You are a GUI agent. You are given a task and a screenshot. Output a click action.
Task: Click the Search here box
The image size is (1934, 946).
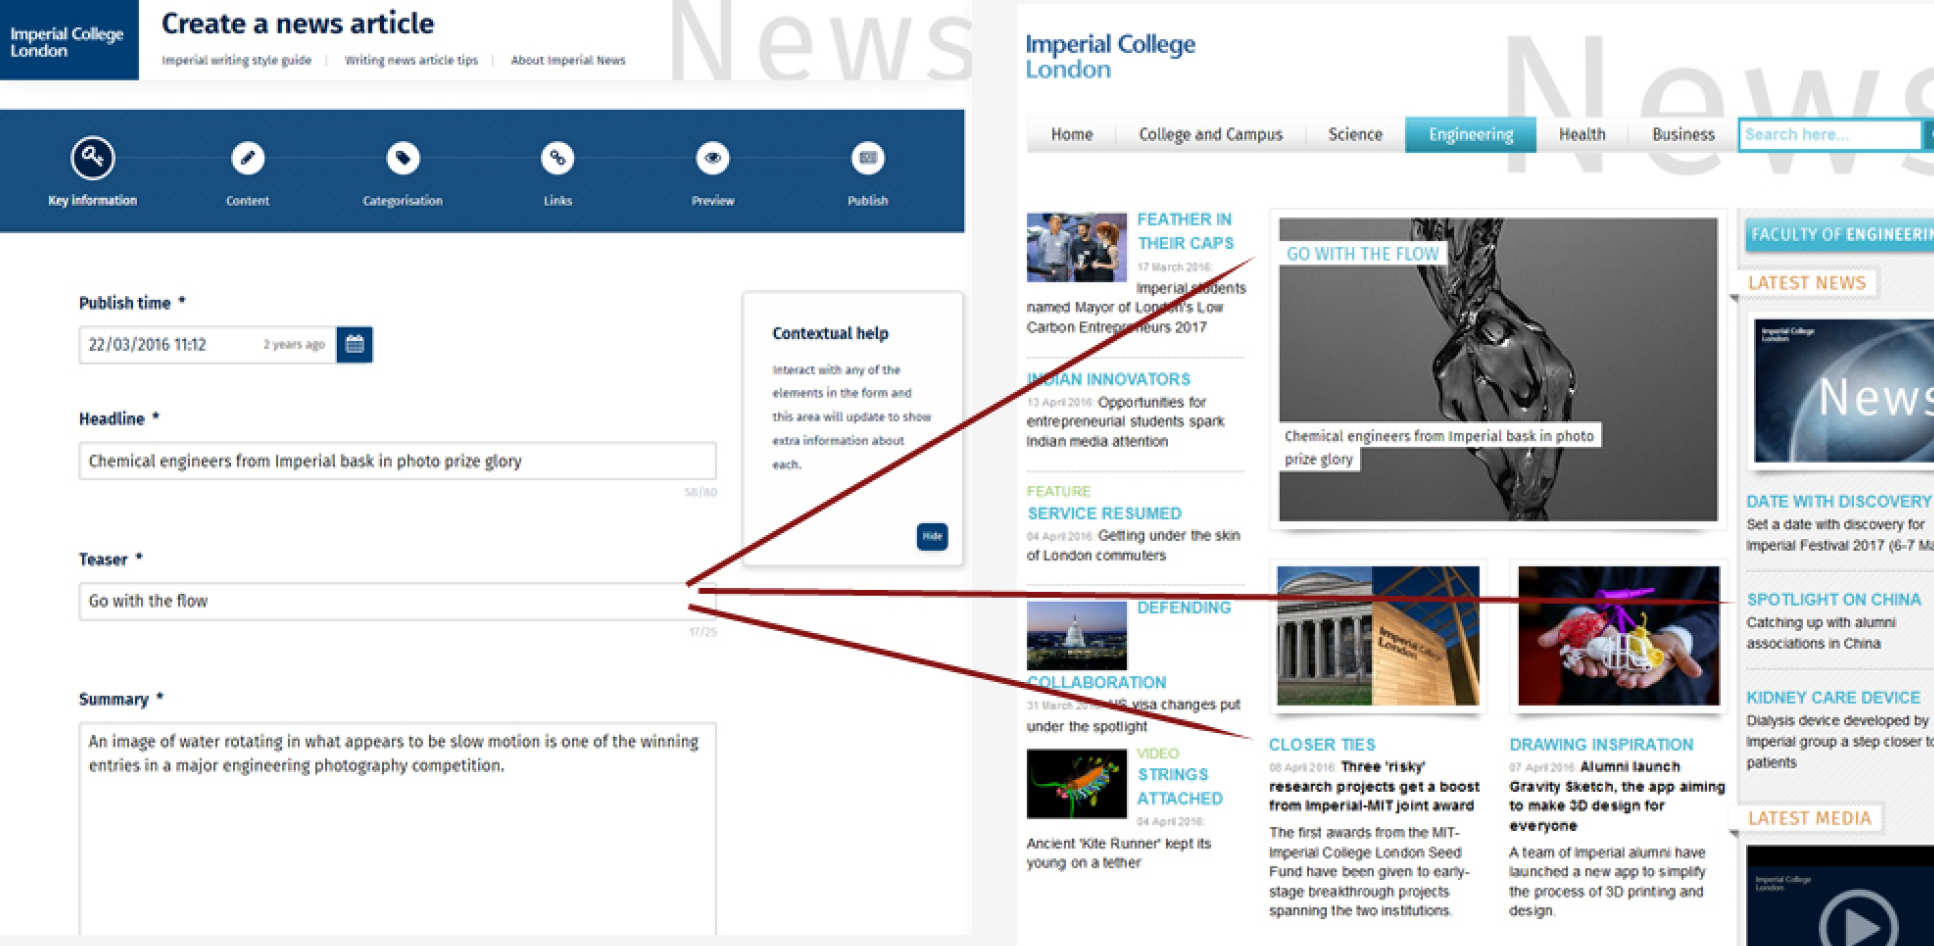click(1828, 135)
